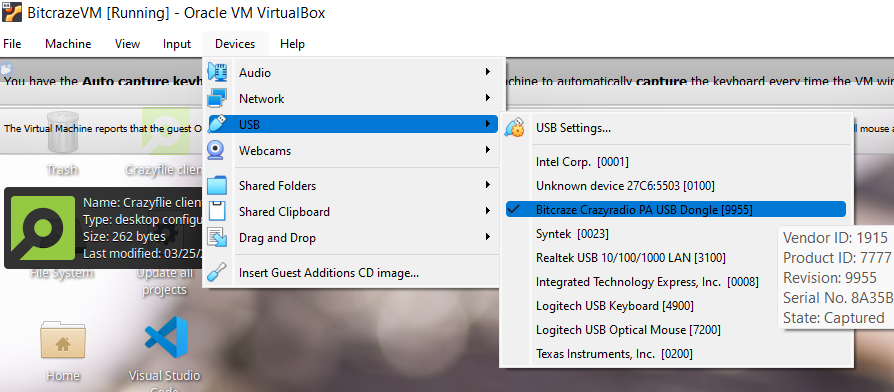The width and height of the screenshot is (894, 392).
Task: Attach Texas Instruments, Inc. [0200] device
Action: click(676, 353)
